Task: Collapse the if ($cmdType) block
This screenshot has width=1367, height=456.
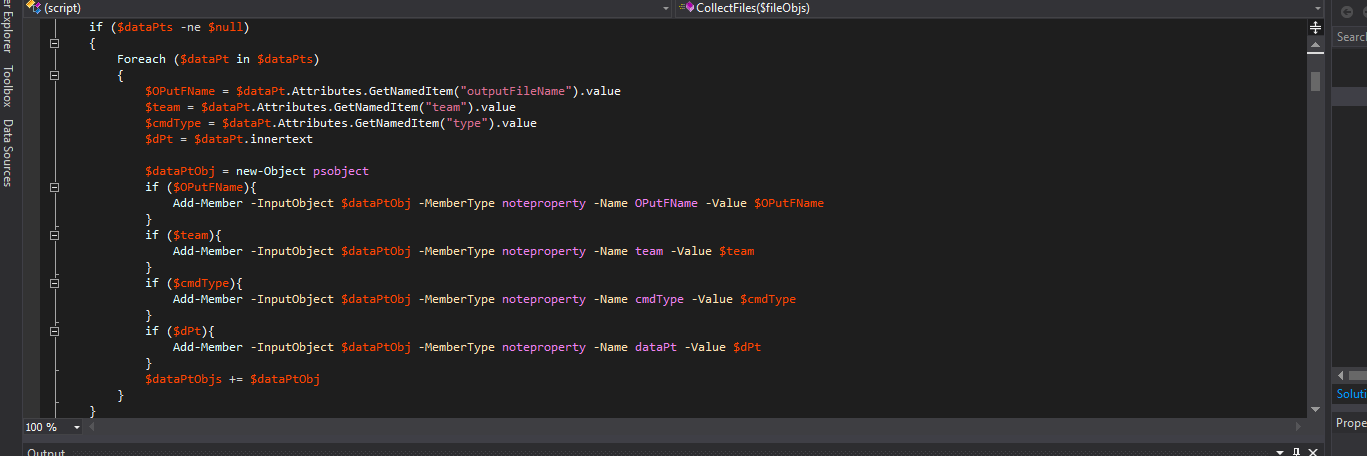Action: pos(54,283)
